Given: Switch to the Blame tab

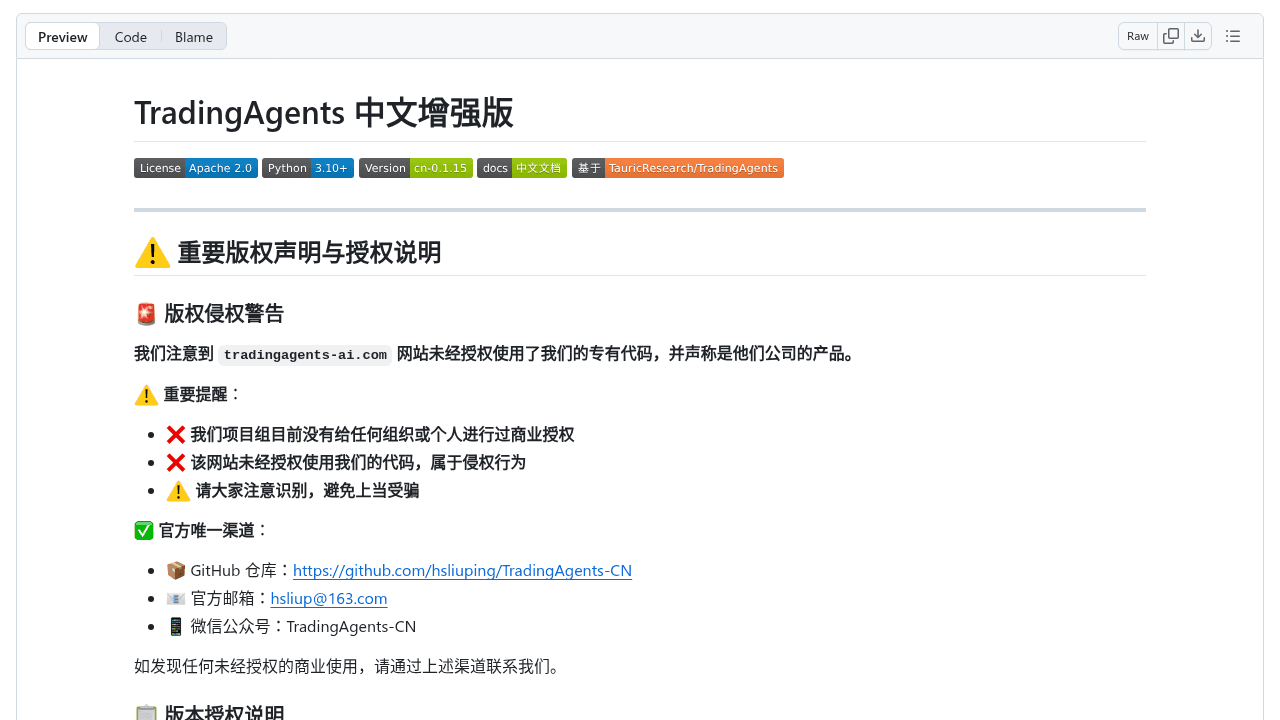Looking at the screenshot, I should point(193,36).
